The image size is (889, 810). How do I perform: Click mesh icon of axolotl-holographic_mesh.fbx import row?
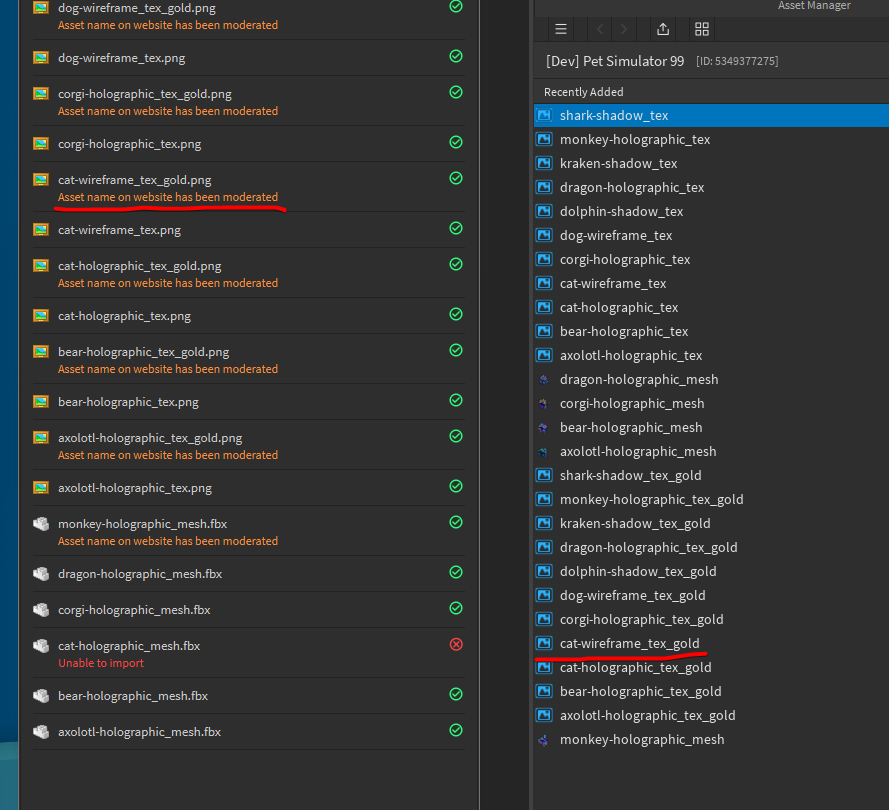[41, 732]
